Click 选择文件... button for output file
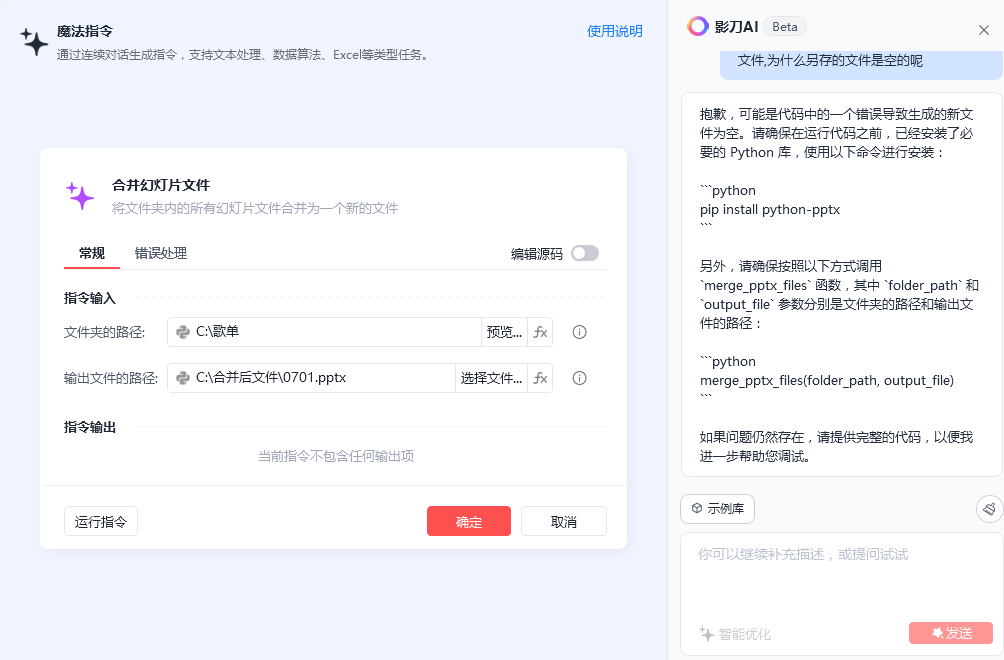This screenshot has height=660, width=1004. (x=491, y=378)
